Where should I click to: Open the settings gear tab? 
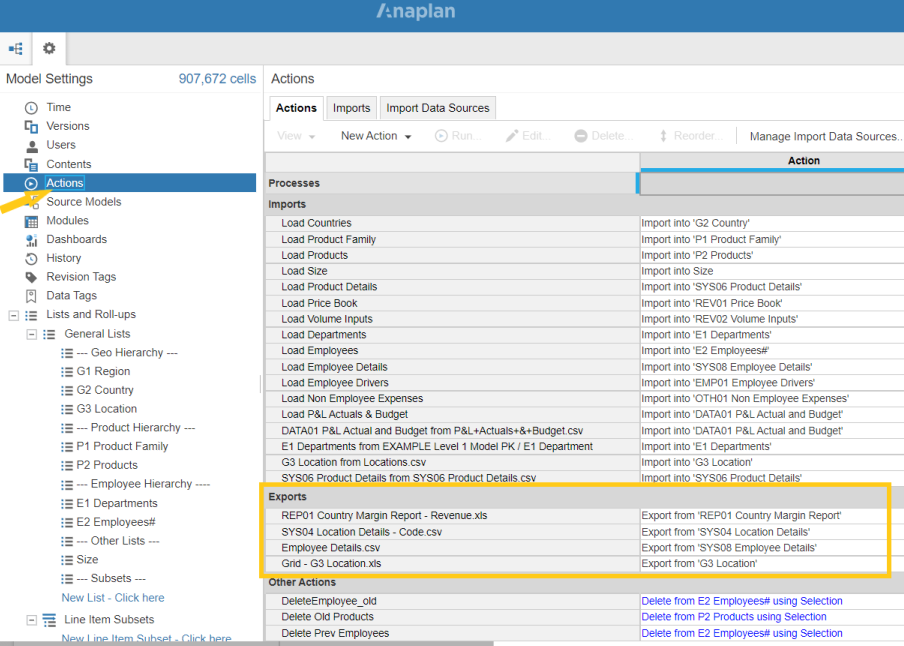pos(49,48)
